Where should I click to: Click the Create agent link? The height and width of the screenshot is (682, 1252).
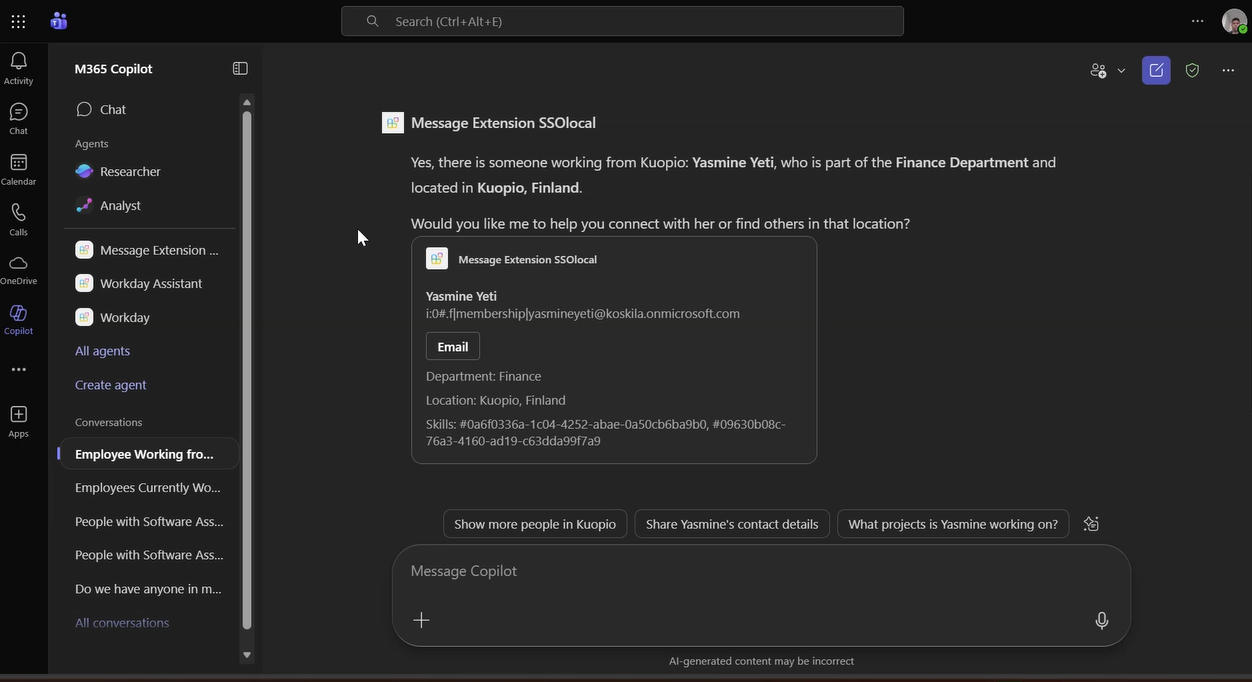110,385
